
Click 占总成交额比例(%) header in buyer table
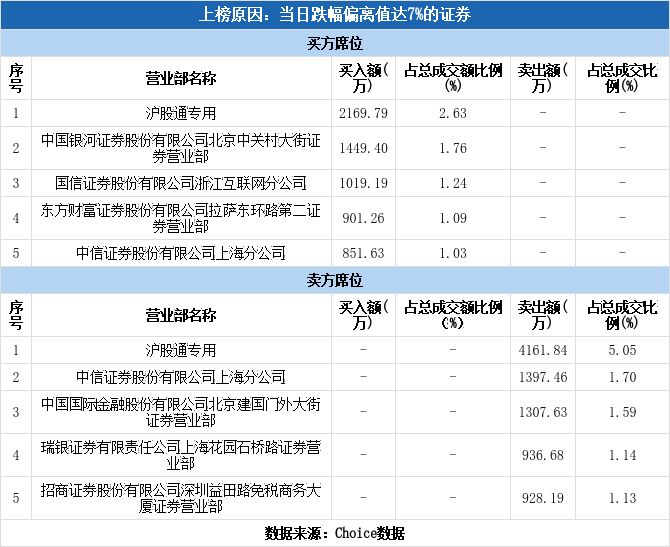pos(453,78)
